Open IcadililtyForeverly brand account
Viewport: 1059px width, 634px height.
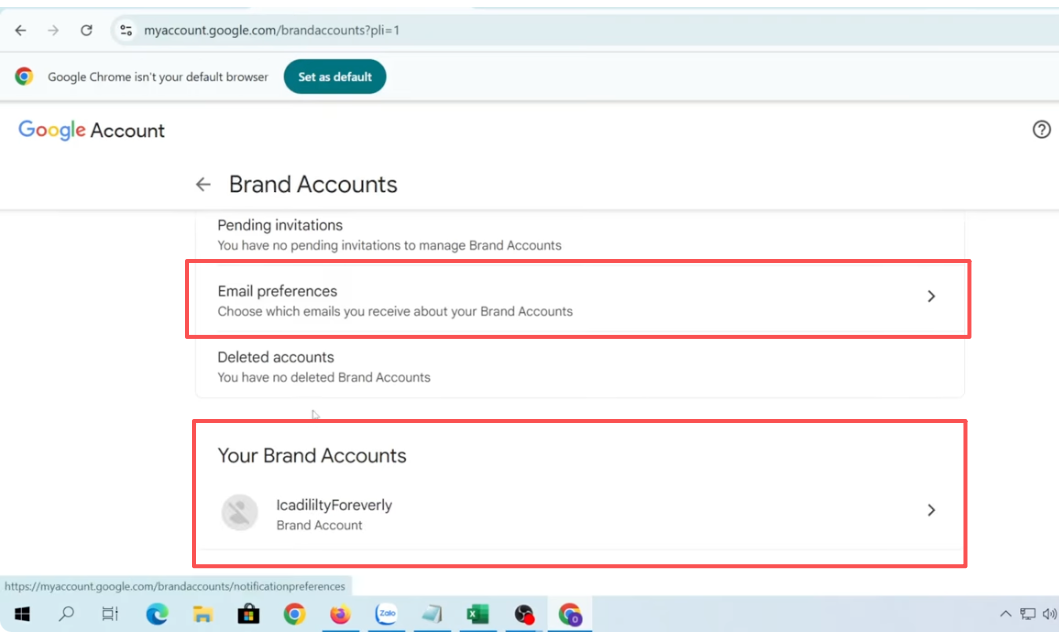point(579,514)
